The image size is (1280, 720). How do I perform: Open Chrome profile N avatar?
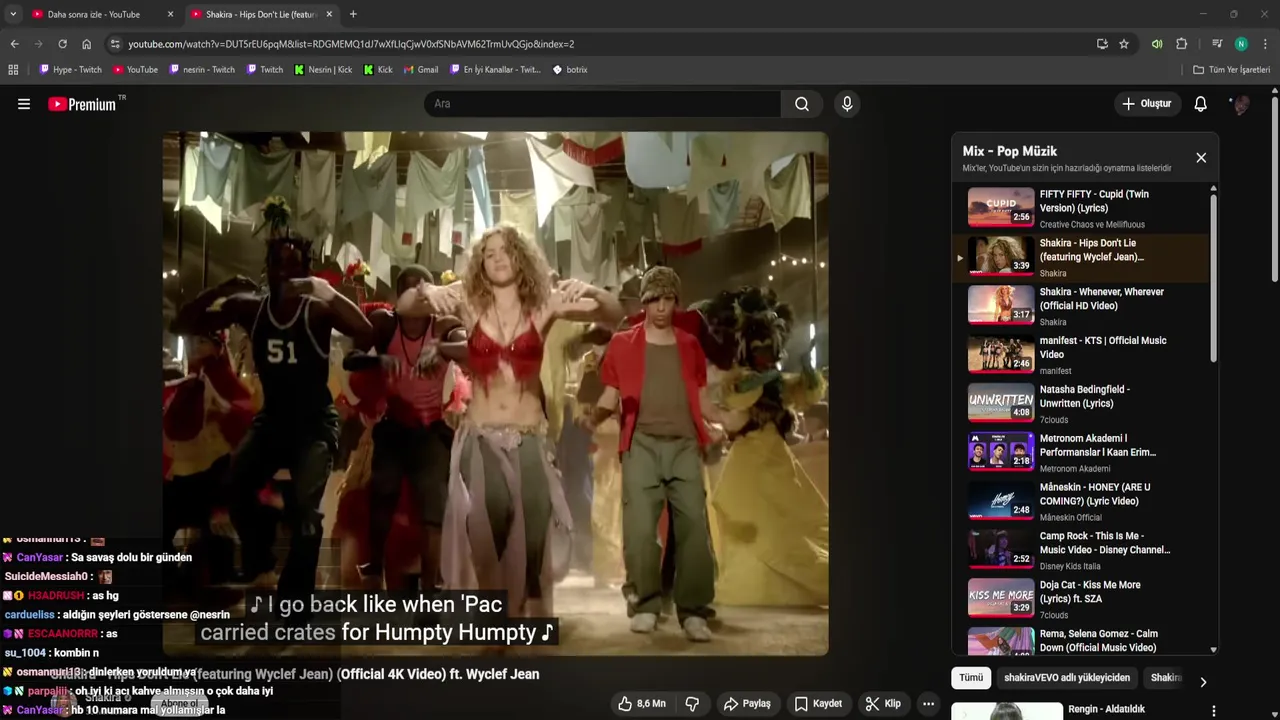[1241, 44]
